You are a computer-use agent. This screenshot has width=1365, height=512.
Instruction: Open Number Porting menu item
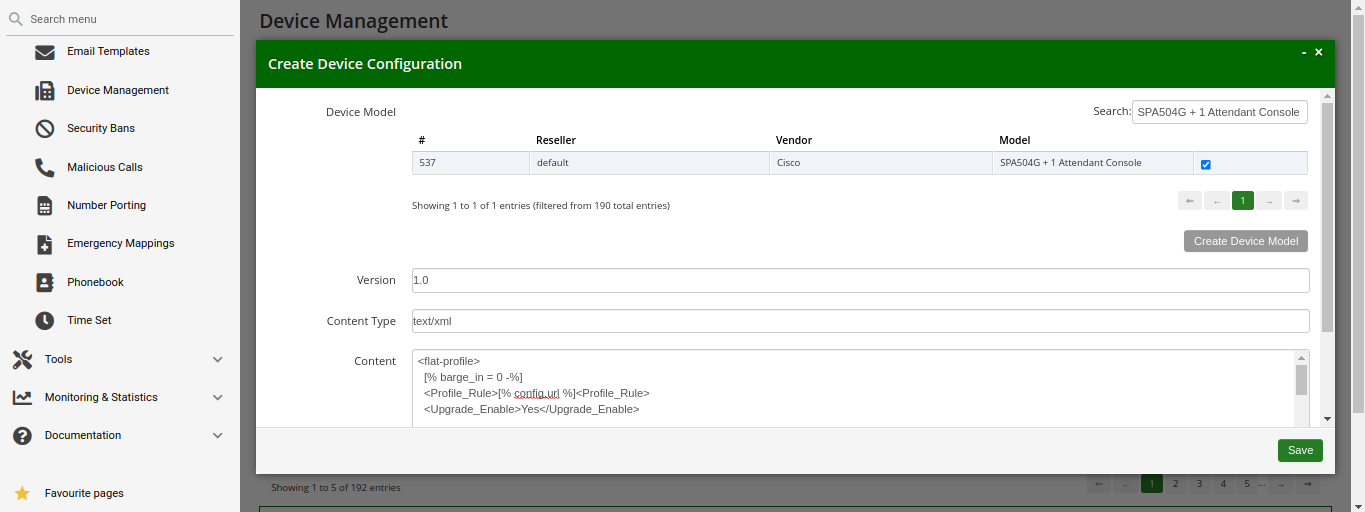click(x=106, y=206)
